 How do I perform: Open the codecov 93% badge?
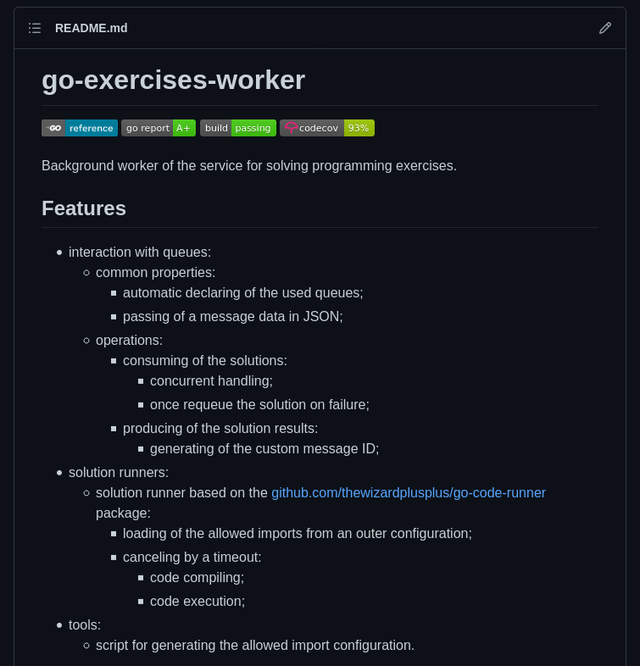(x=327, y=128)
